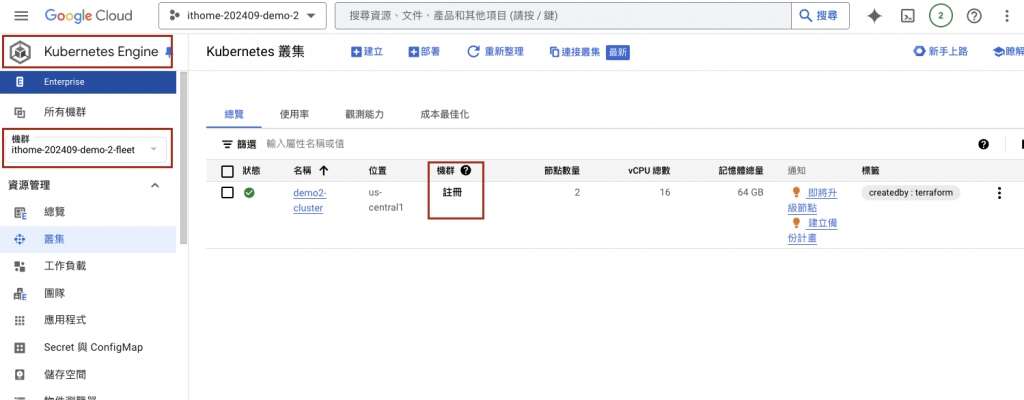Click the black help icon beside the filter bar

pos(984,144)
